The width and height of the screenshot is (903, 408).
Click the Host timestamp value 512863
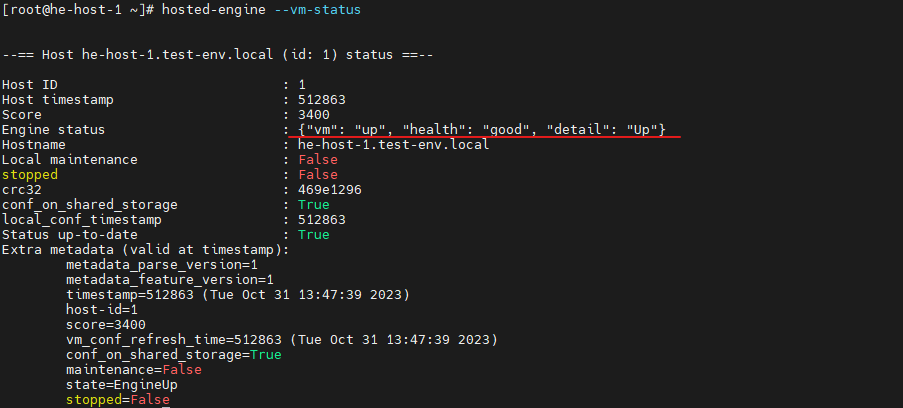[322, 100]
